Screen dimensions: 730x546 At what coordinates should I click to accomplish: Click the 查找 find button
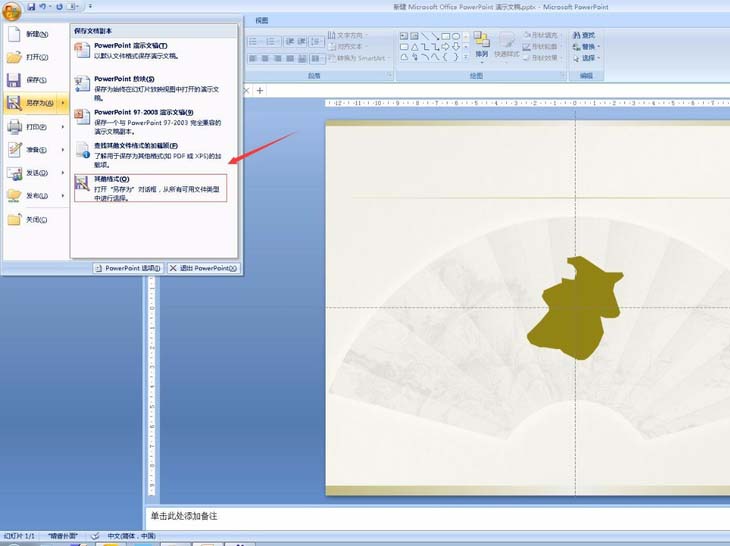click(584, 35)
